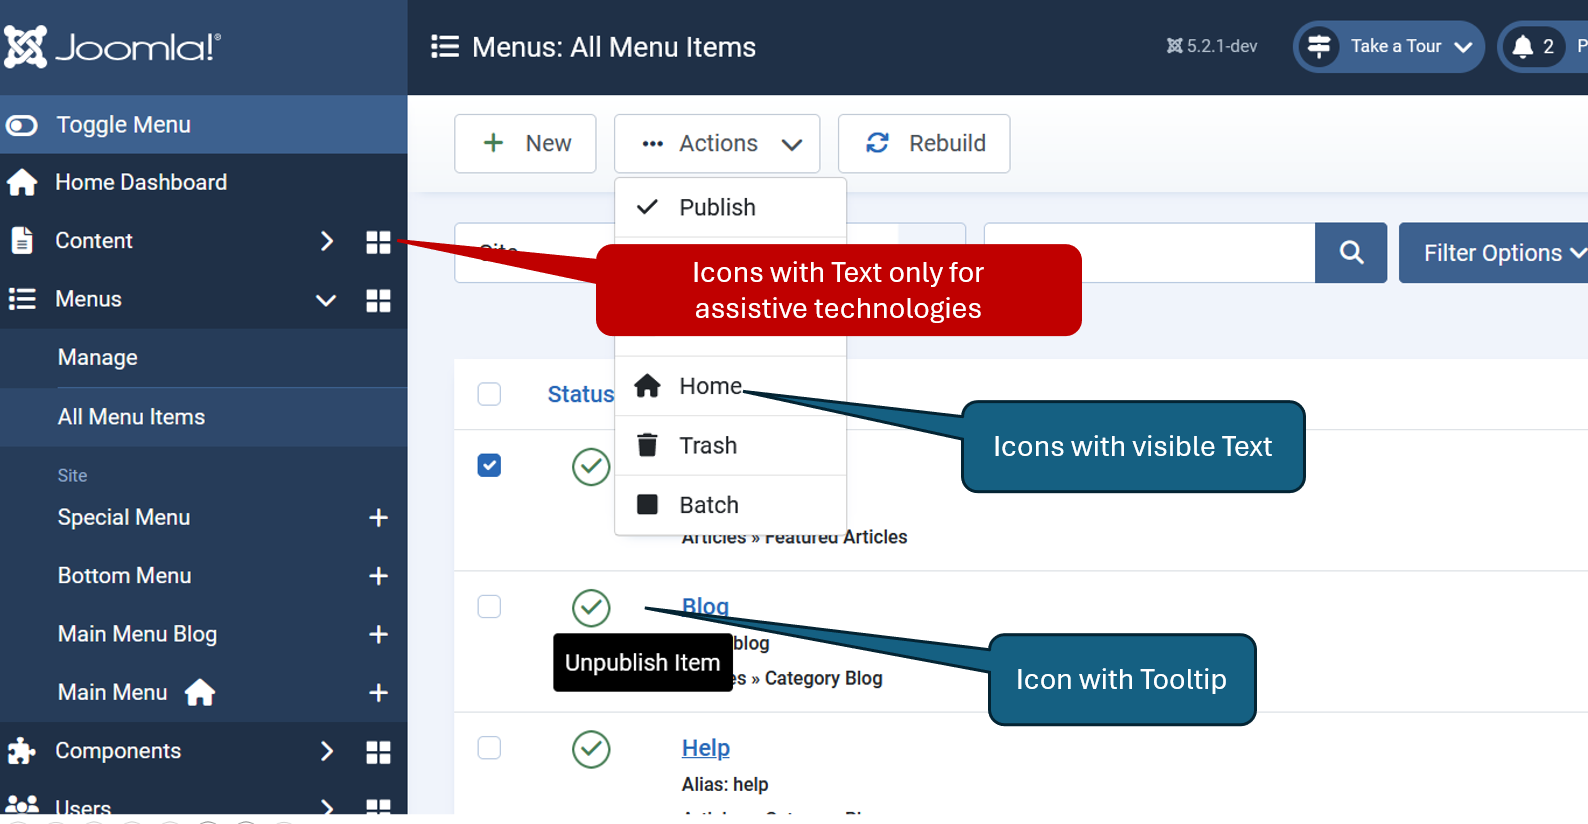Viewport: 1588px width, 824px height.
Task: Tick the Help row checkbox
Action: coord(489,748)
